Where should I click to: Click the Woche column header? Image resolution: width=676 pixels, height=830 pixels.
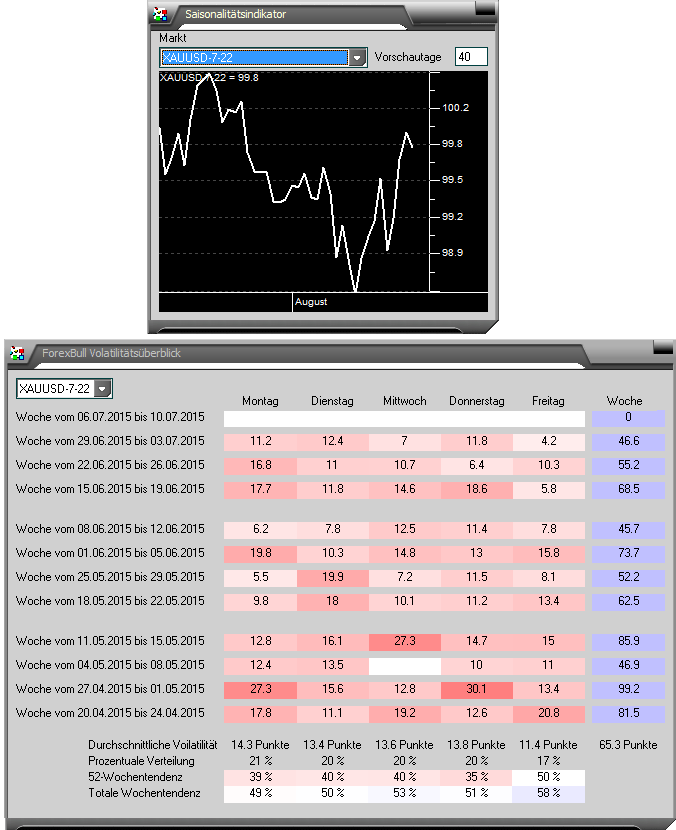point(625,401)
